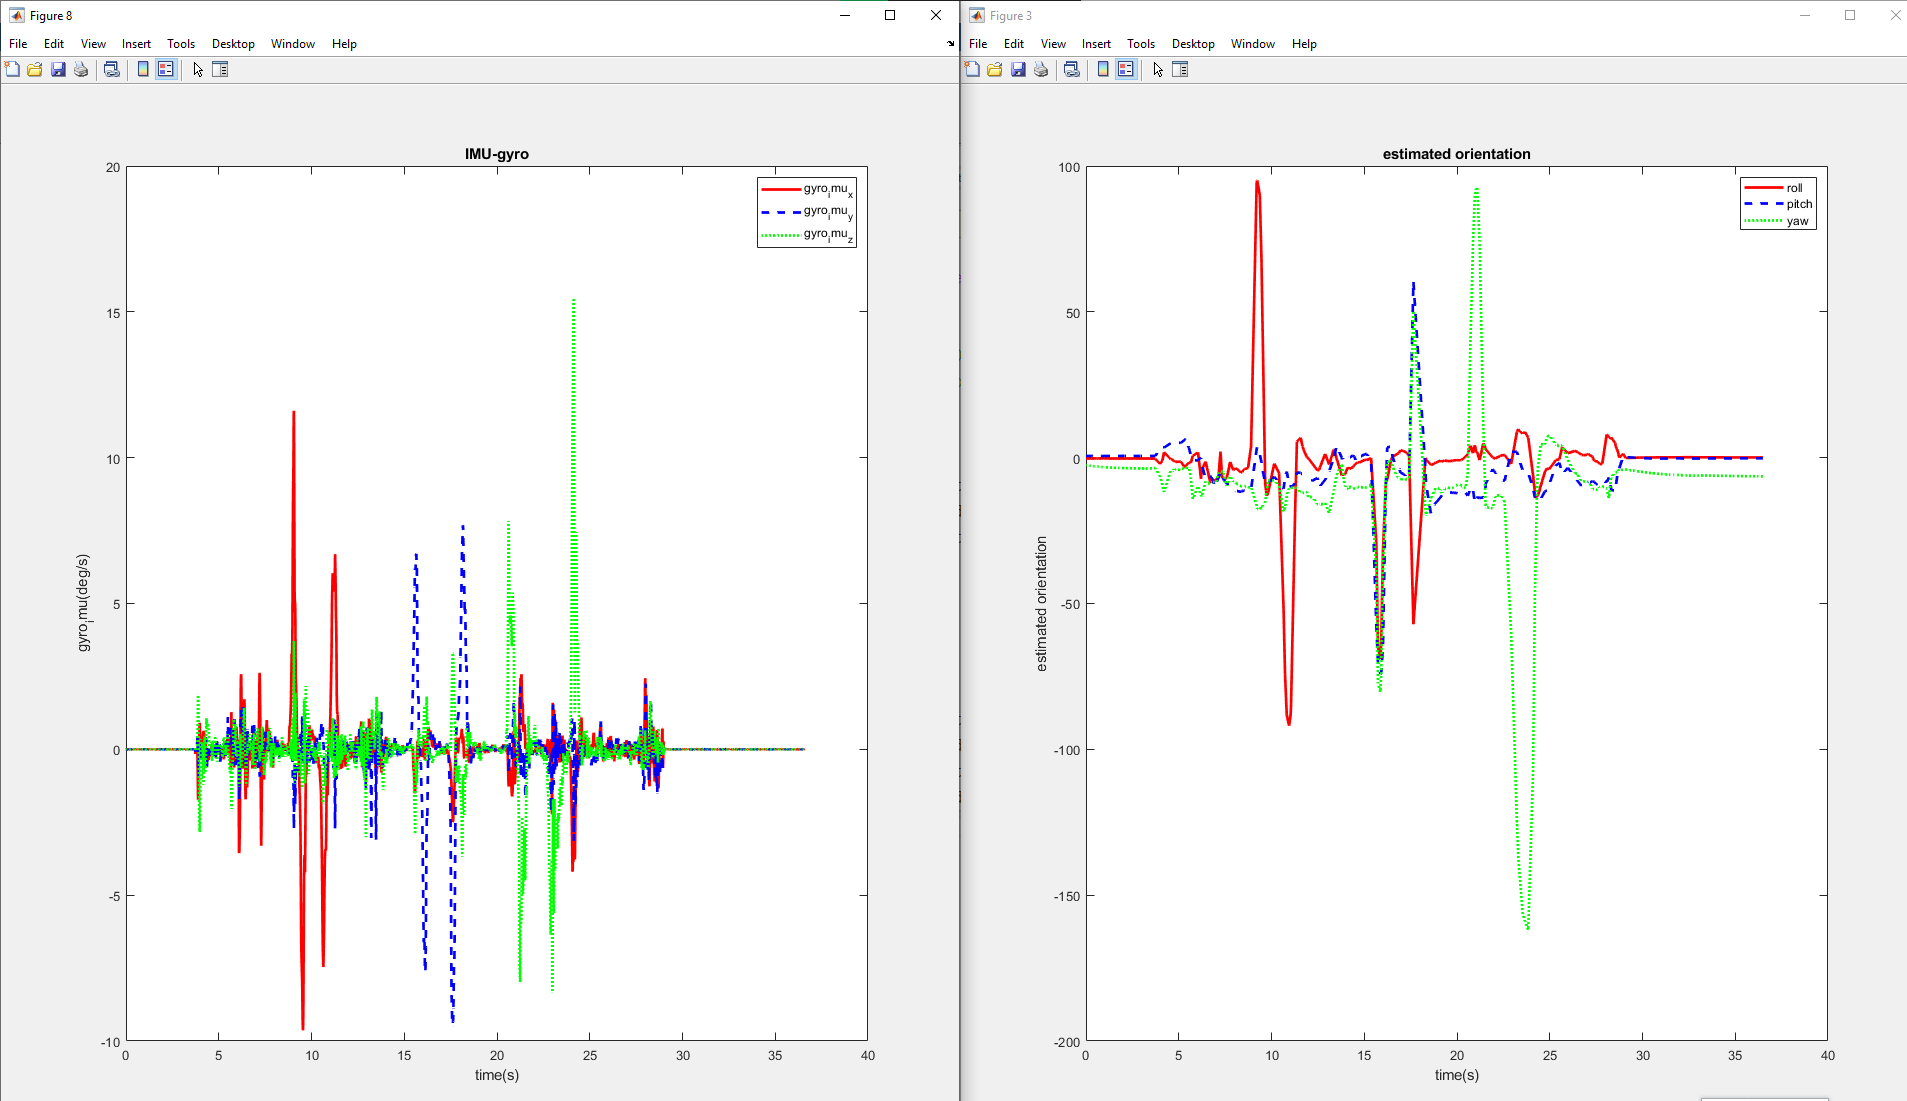Open the Desktop menu in Figure 3
This screenshot has height=1101, width=1907.
pyautogui.click(x=1193, y=44)
